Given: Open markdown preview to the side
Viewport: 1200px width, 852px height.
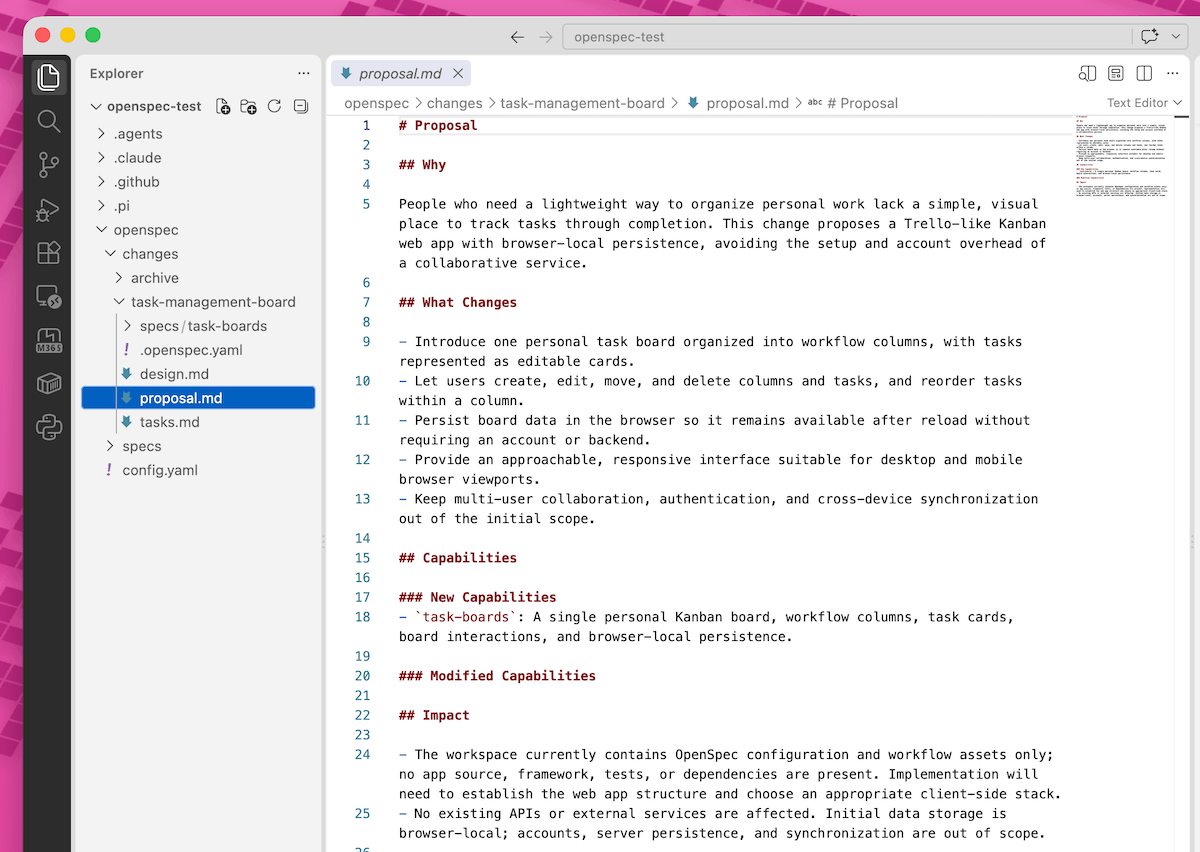Looking at the screenshot, I should coord(1087,73).
